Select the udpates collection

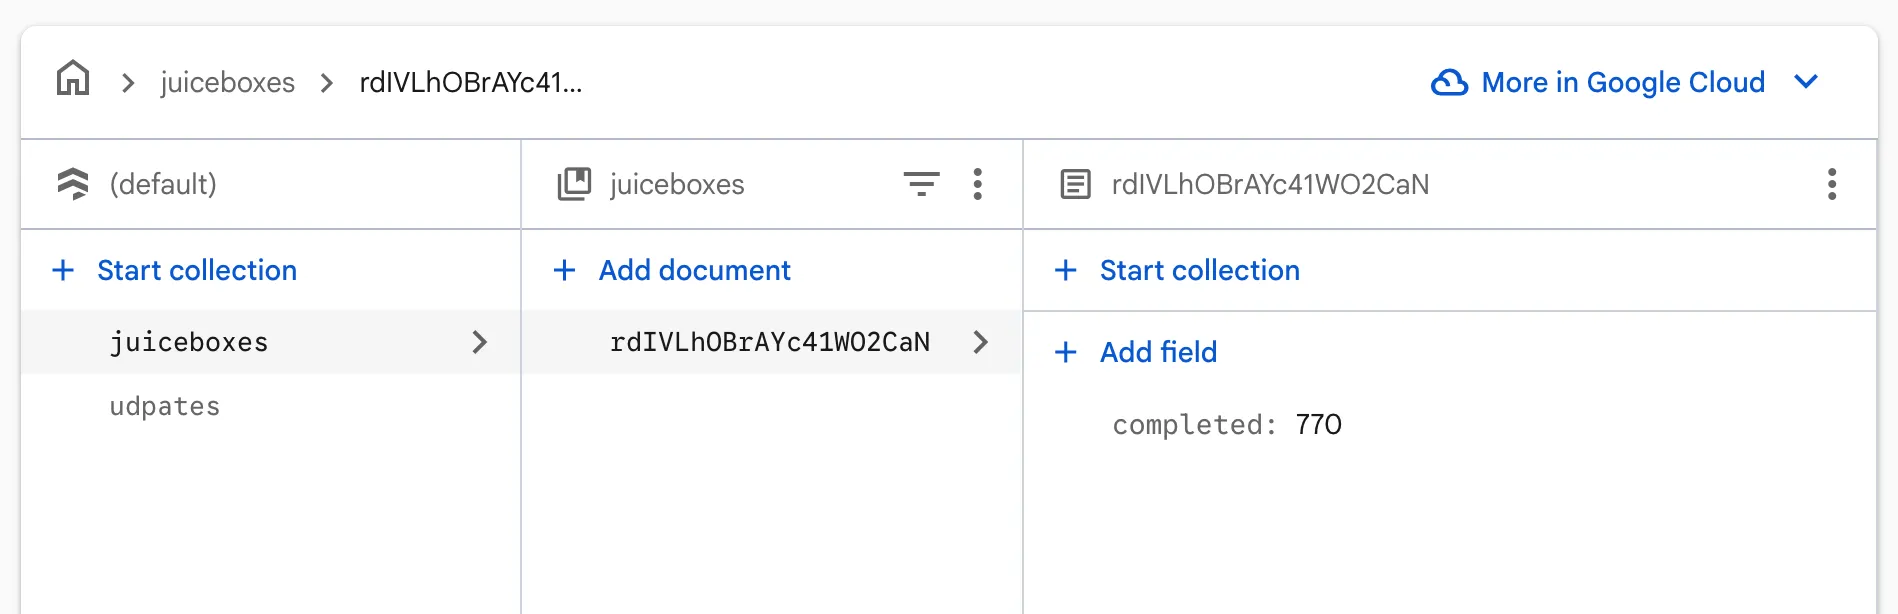164,406
